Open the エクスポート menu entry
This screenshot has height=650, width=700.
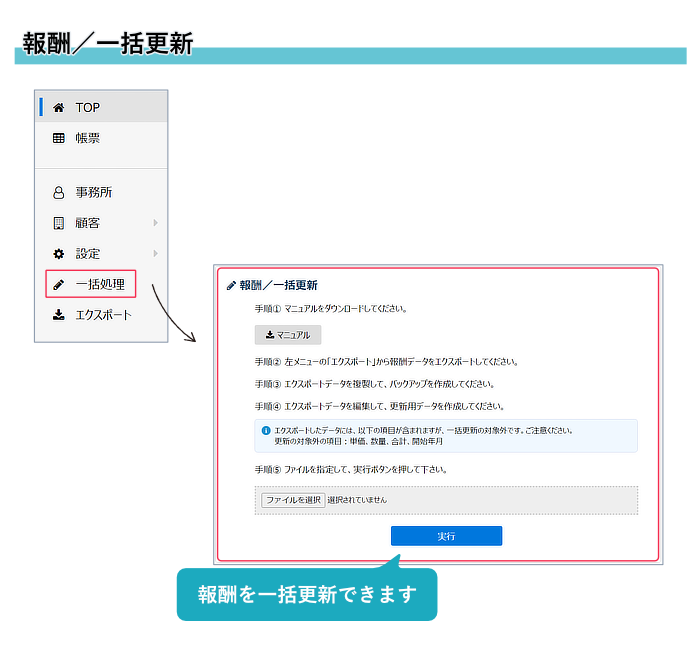click(103, 315)
